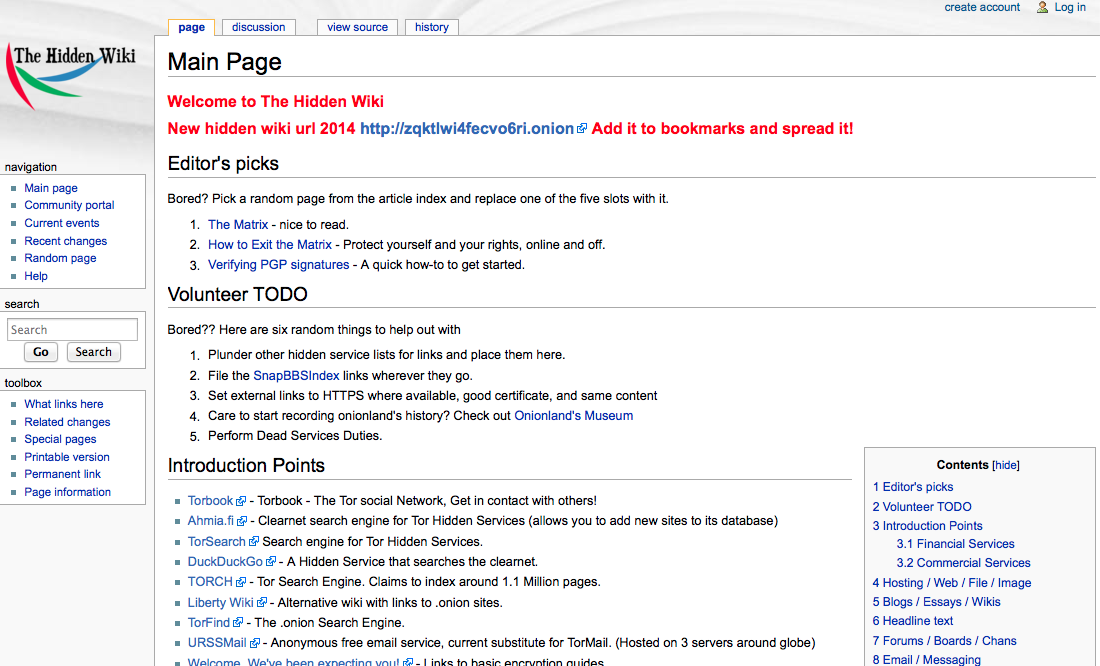Jump to 3.2 Commercial Services in Contents
This screenshot has width=1100, height=666.
963,563
